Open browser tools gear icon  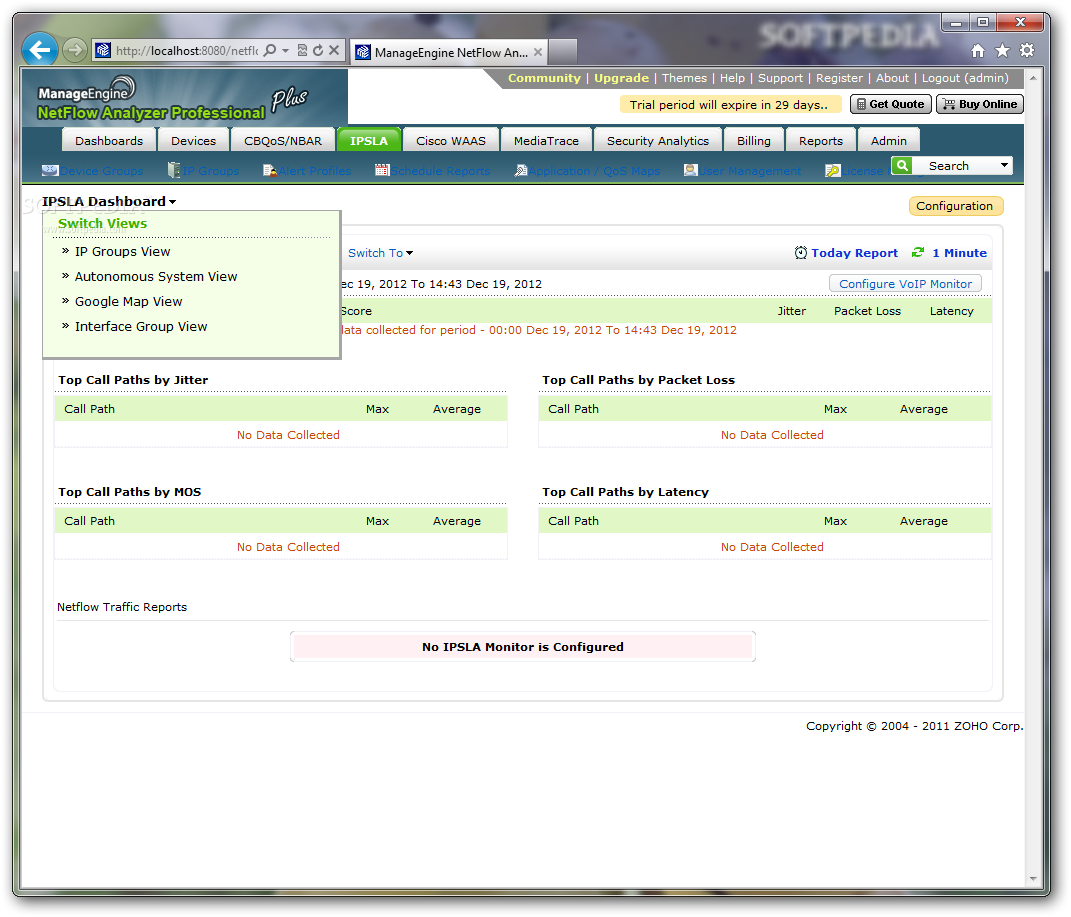pyautogui.click(x=1027, y=51)
